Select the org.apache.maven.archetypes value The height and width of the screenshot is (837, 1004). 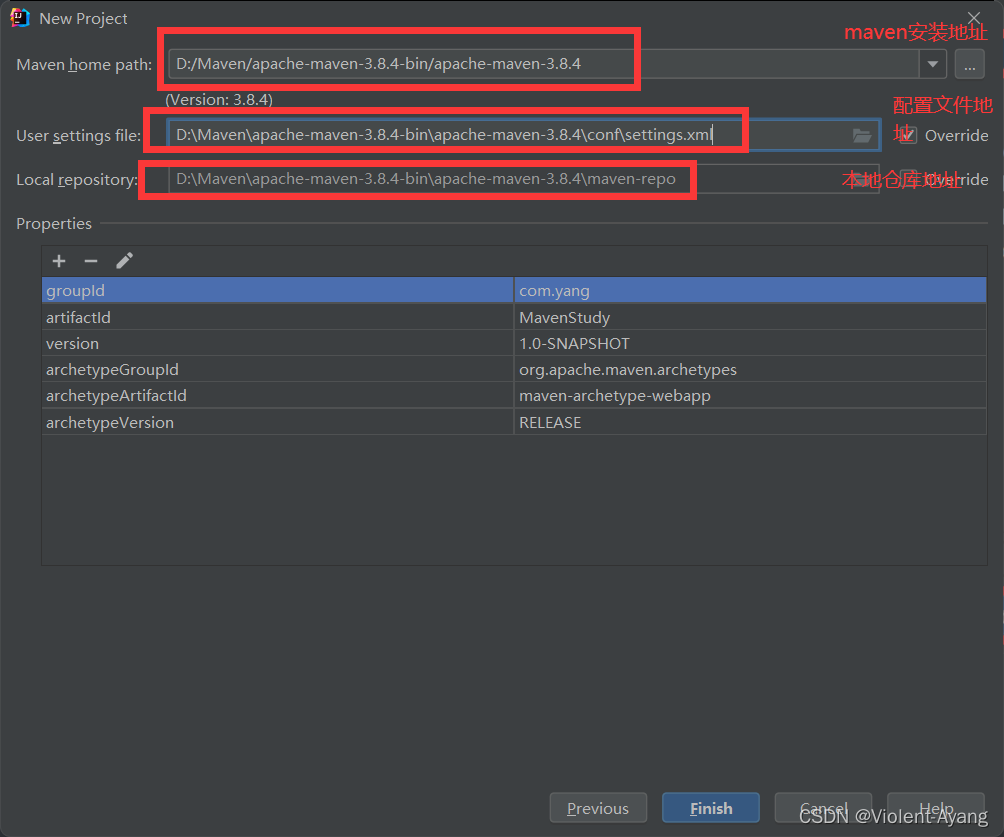click(x=750, y=370)
